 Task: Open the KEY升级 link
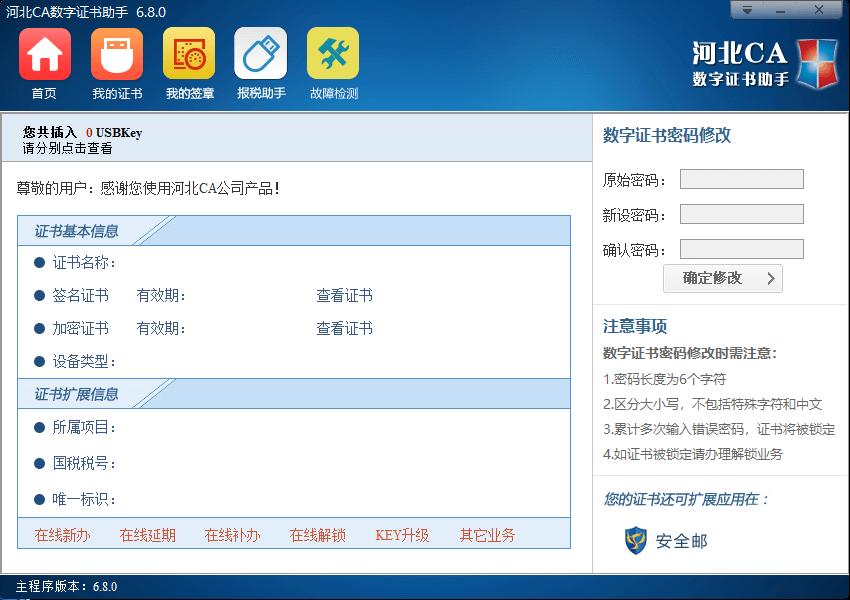pyautogui.click(x=402, y=536)
